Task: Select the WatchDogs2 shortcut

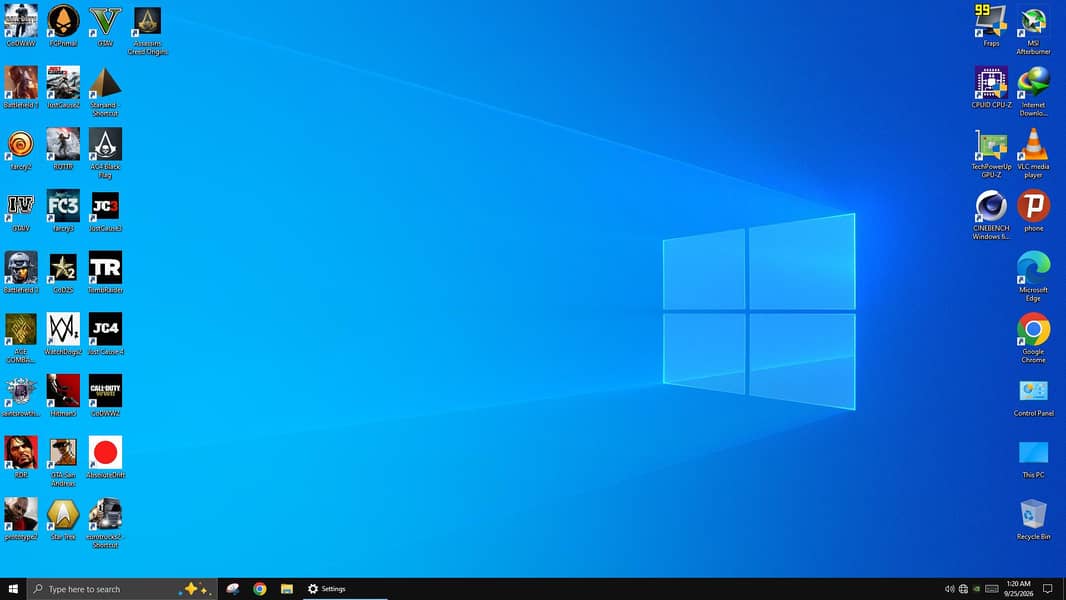Action: tap(63, 330)
